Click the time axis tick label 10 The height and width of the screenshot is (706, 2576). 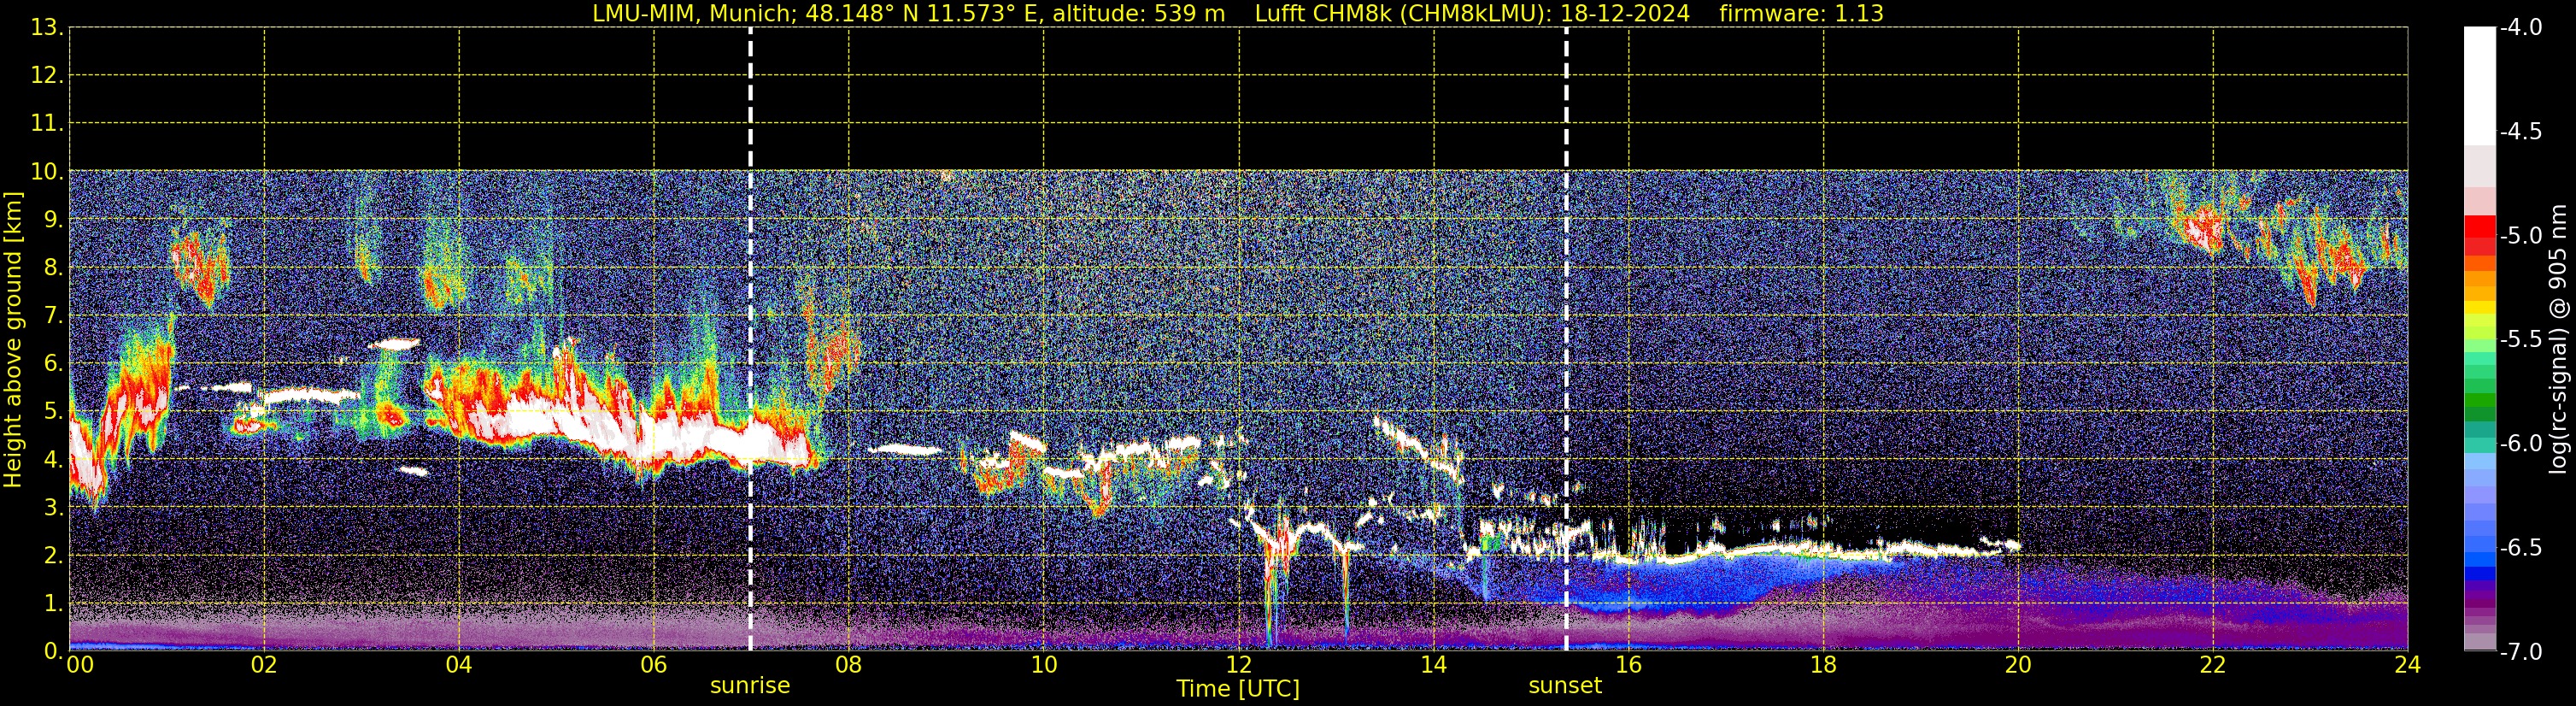click(x=1044, y=665)
